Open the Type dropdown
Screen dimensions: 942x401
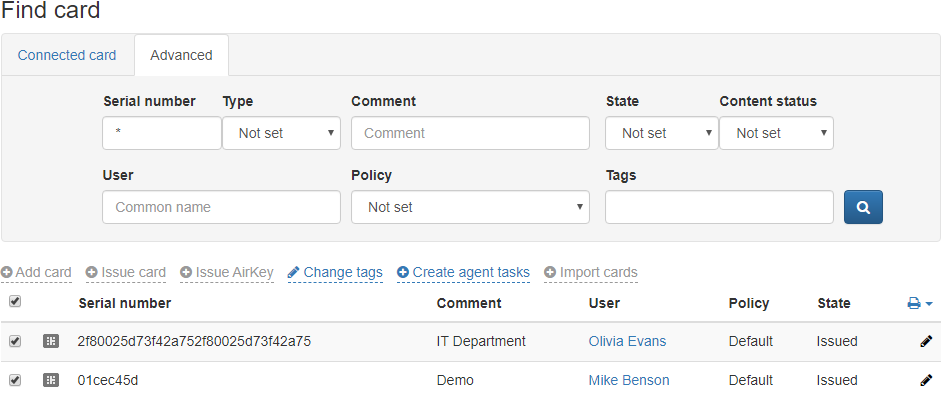(x=281, y=133)
